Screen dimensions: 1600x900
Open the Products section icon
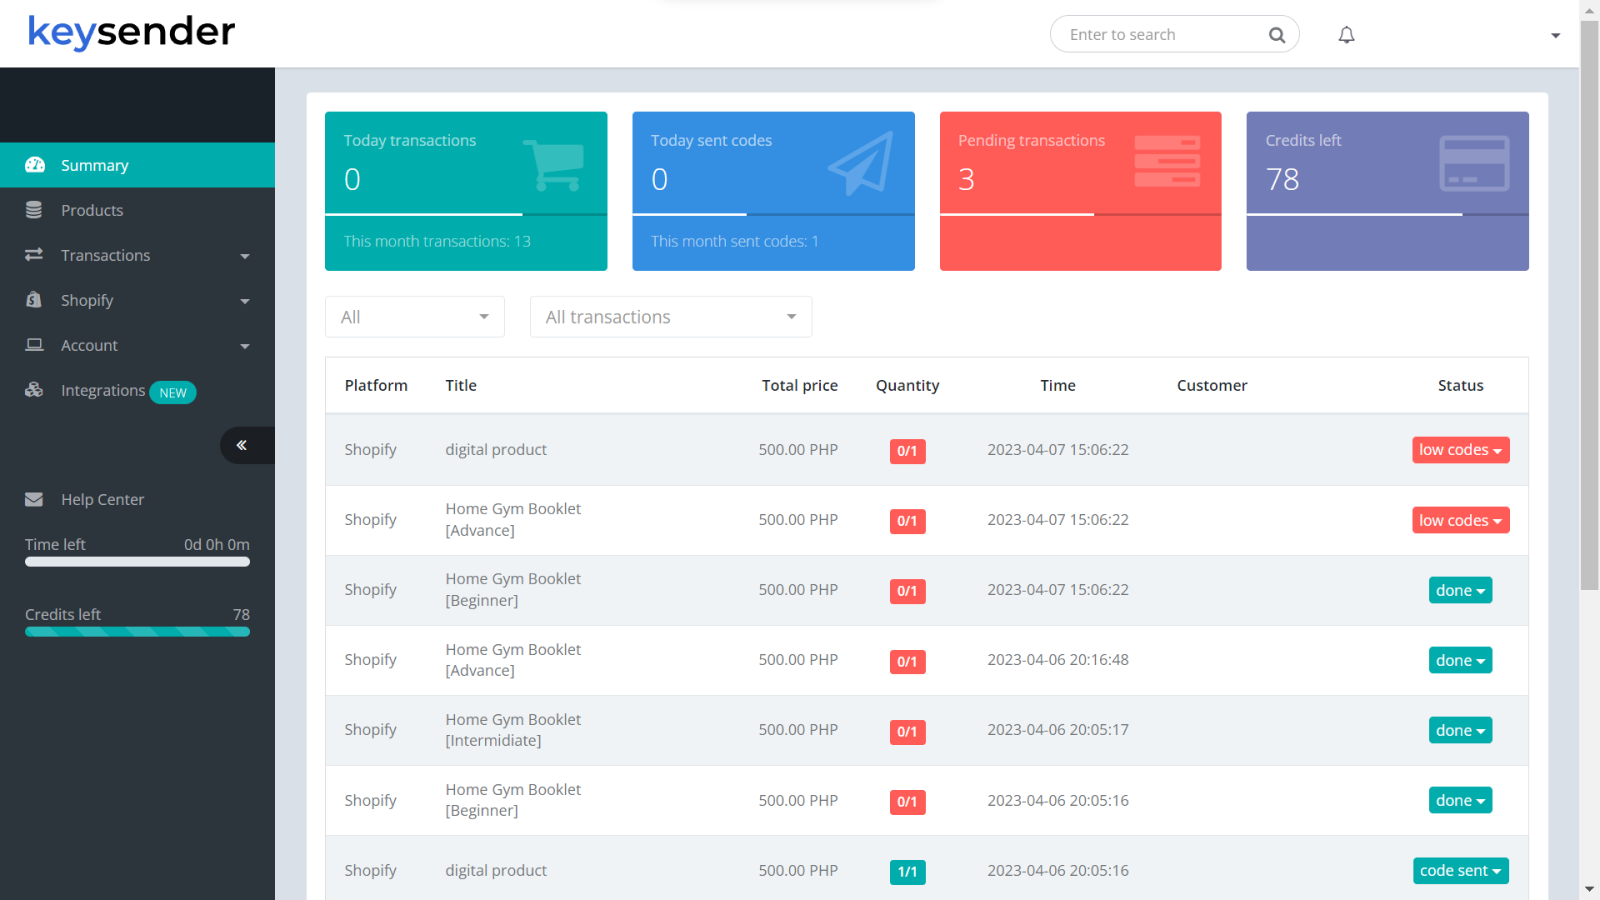[33, 210]
